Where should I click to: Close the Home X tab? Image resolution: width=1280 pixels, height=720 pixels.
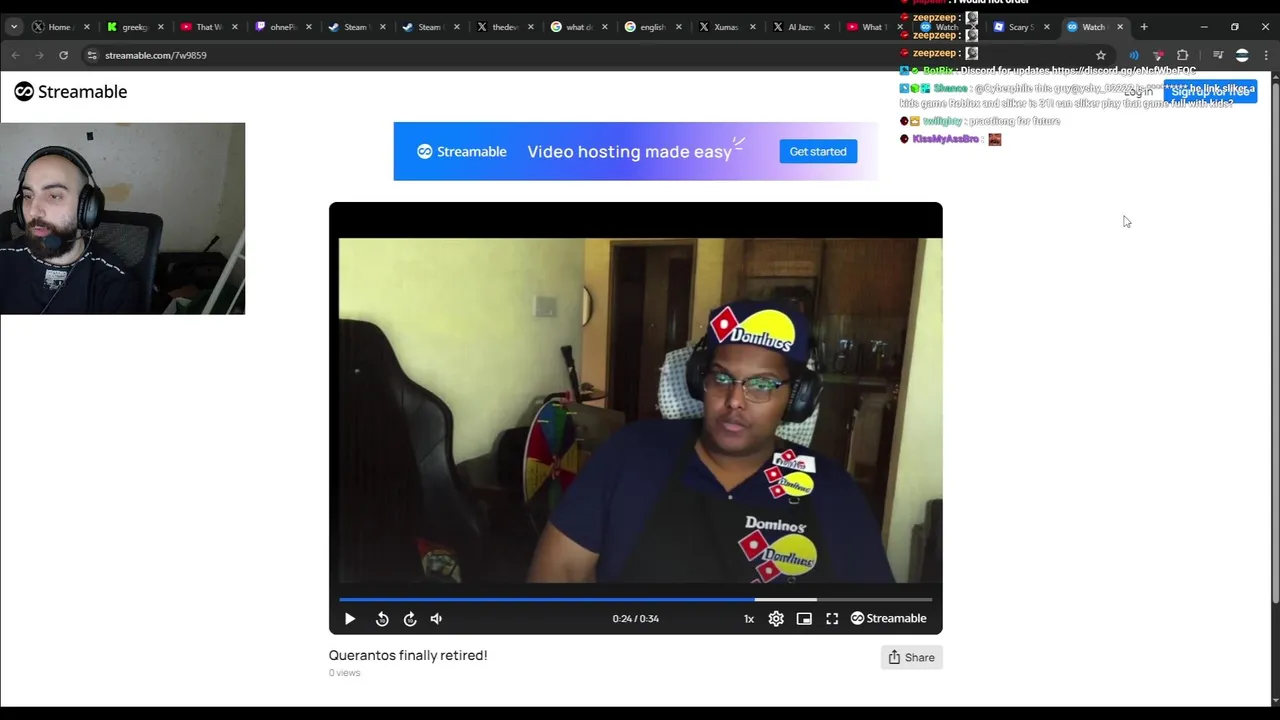(87, 27)
